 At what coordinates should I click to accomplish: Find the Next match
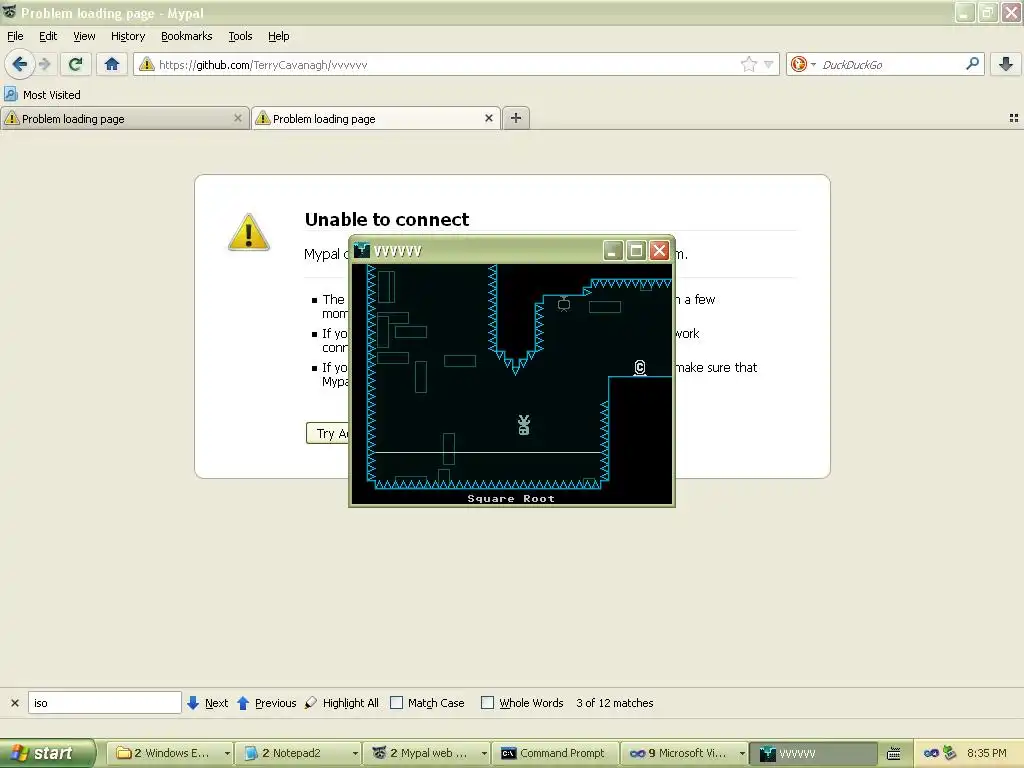[207, 703]
